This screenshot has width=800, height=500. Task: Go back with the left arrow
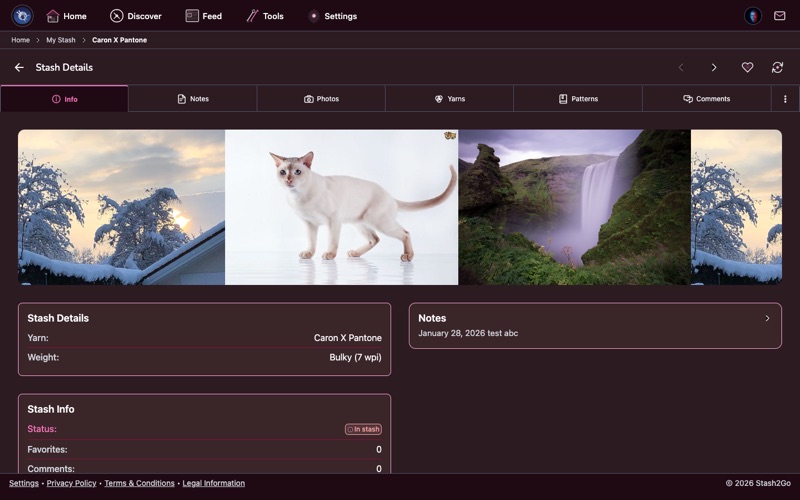[19, 67]
